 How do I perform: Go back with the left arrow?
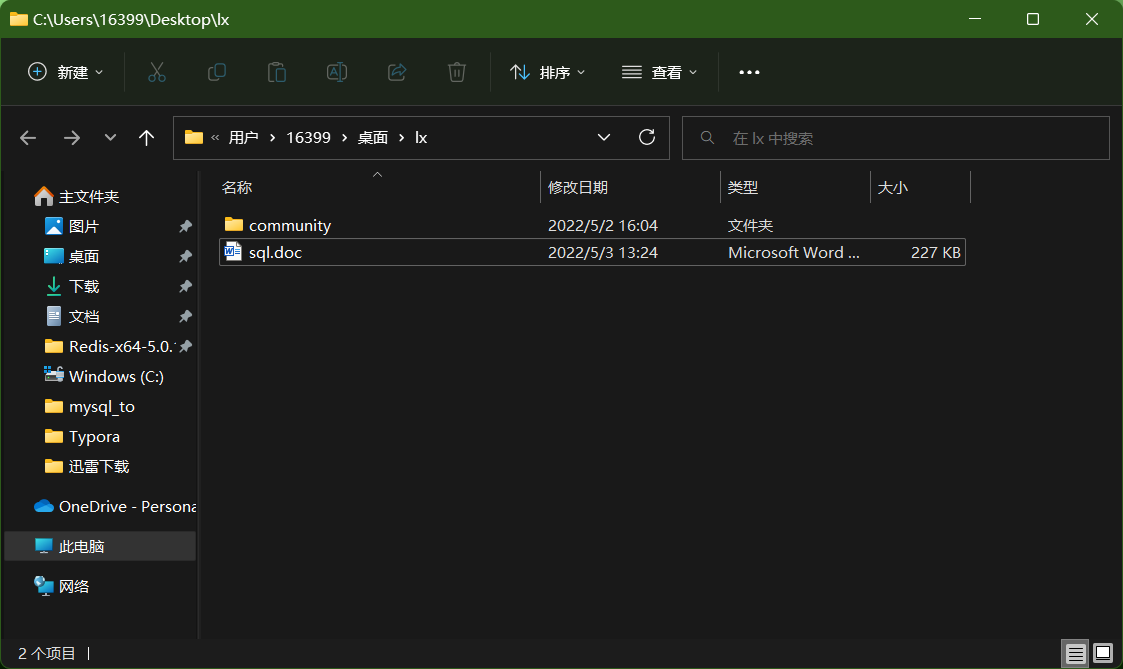pyautogui.click(x=28, y=138)
